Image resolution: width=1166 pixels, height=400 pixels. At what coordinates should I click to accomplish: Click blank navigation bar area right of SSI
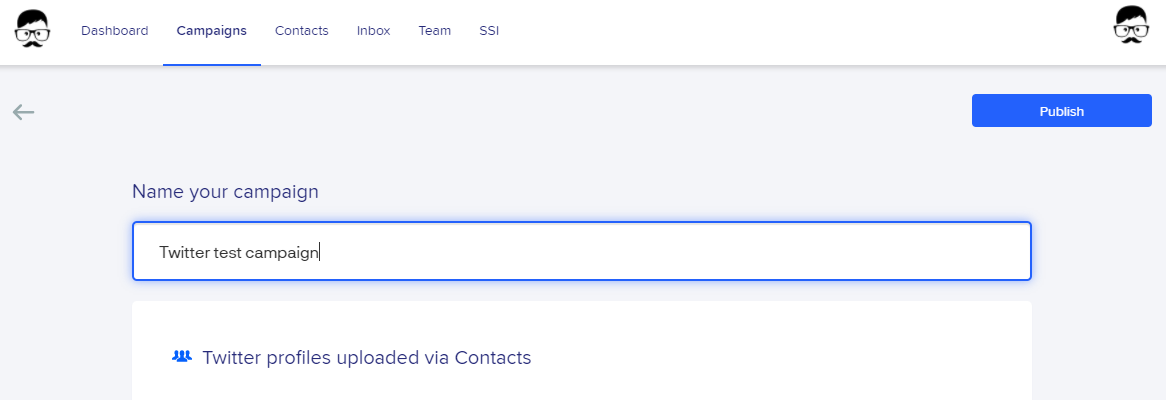click(x=803, y=31)
